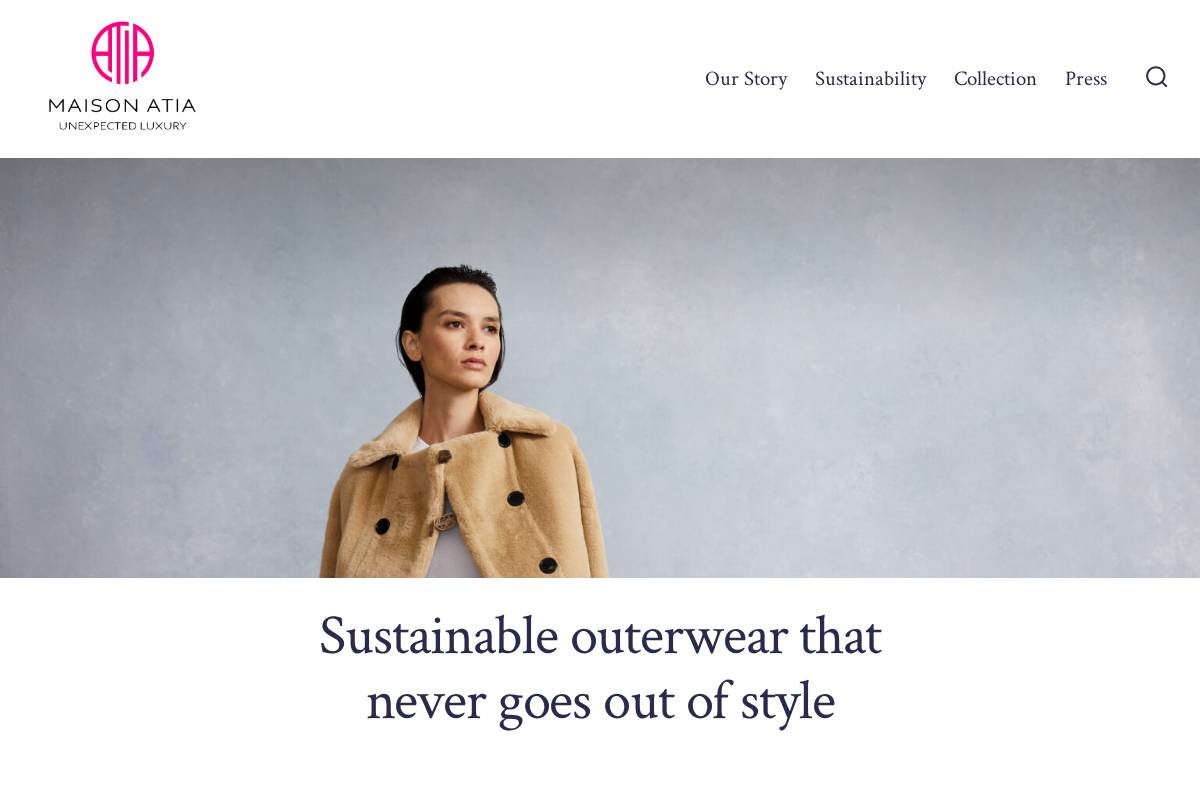Open the Collection navigation link

tap(995, 79)
